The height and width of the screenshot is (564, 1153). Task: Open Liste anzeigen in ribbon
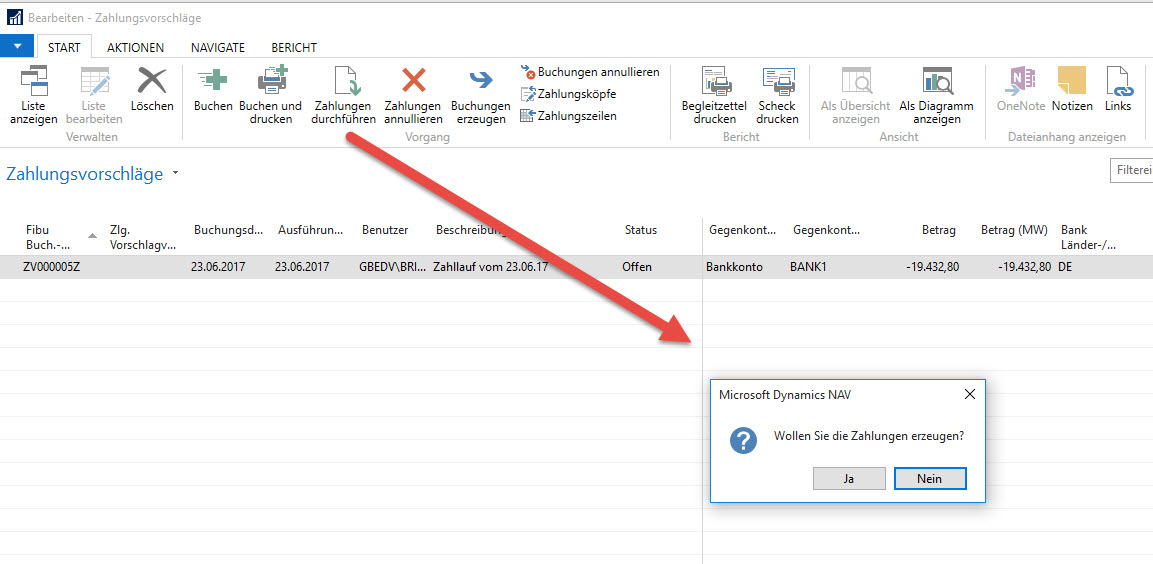click(x=33, y=95)
